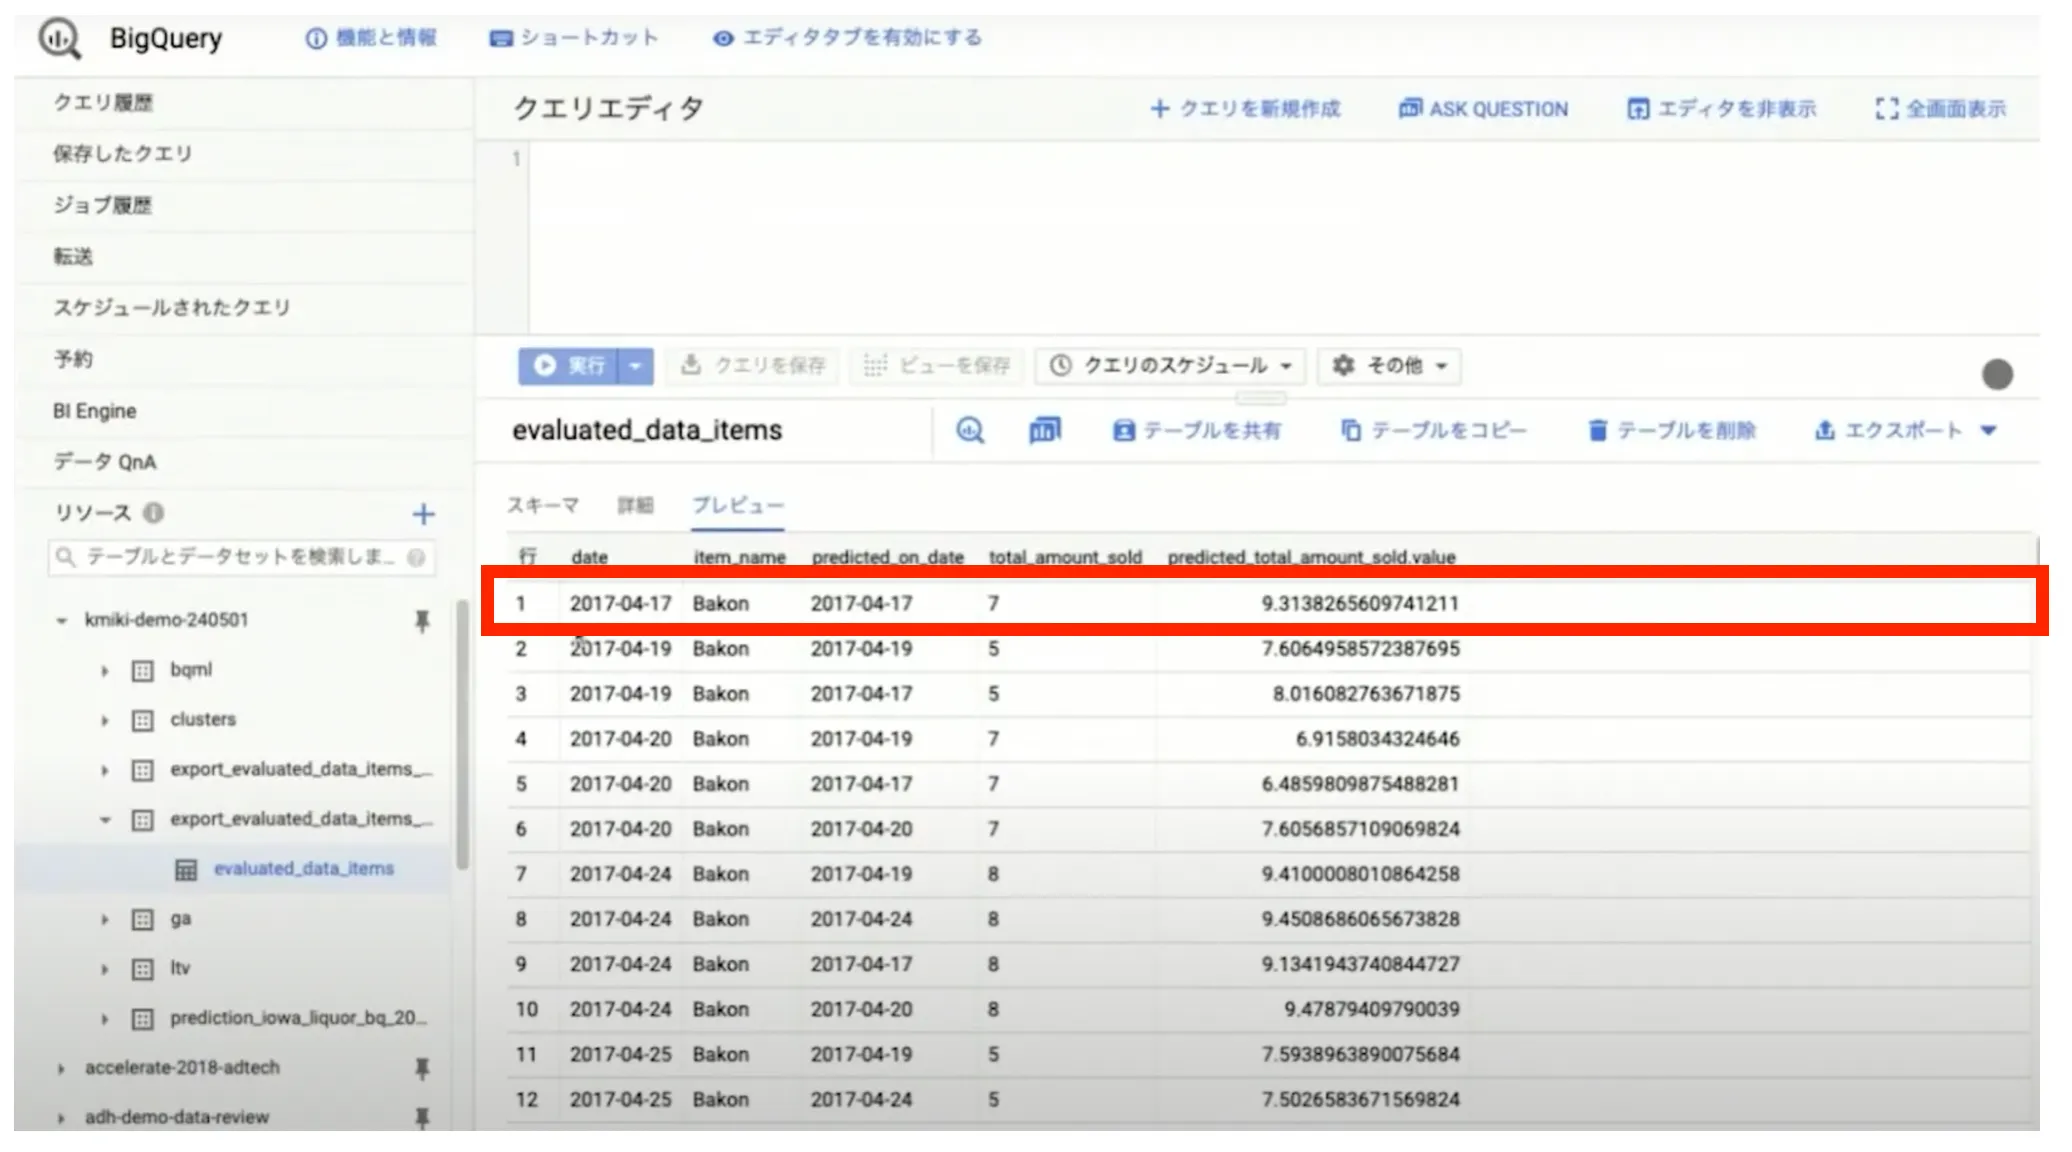
Task: Click テーブルをコピー button
Action: click(x=1434, y=431)
